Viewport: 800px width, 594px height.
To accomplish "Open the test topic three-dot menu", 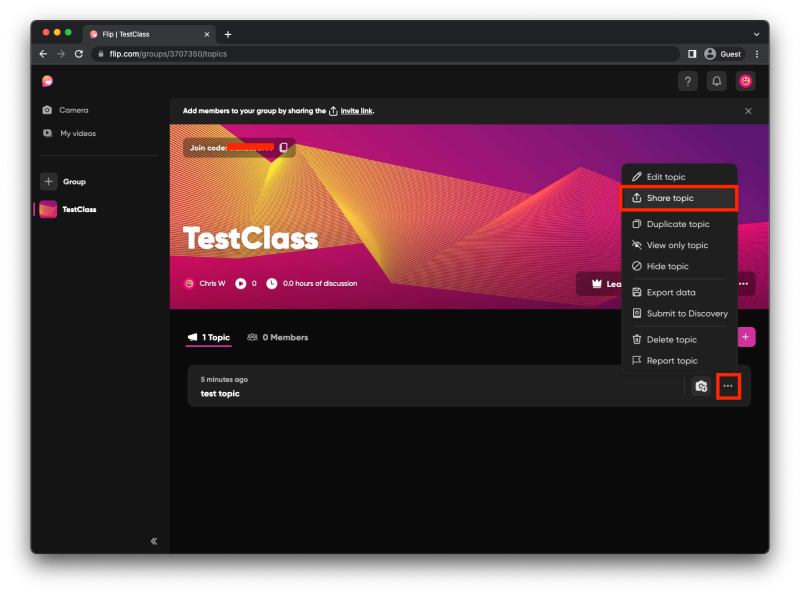I will point(728,386).
